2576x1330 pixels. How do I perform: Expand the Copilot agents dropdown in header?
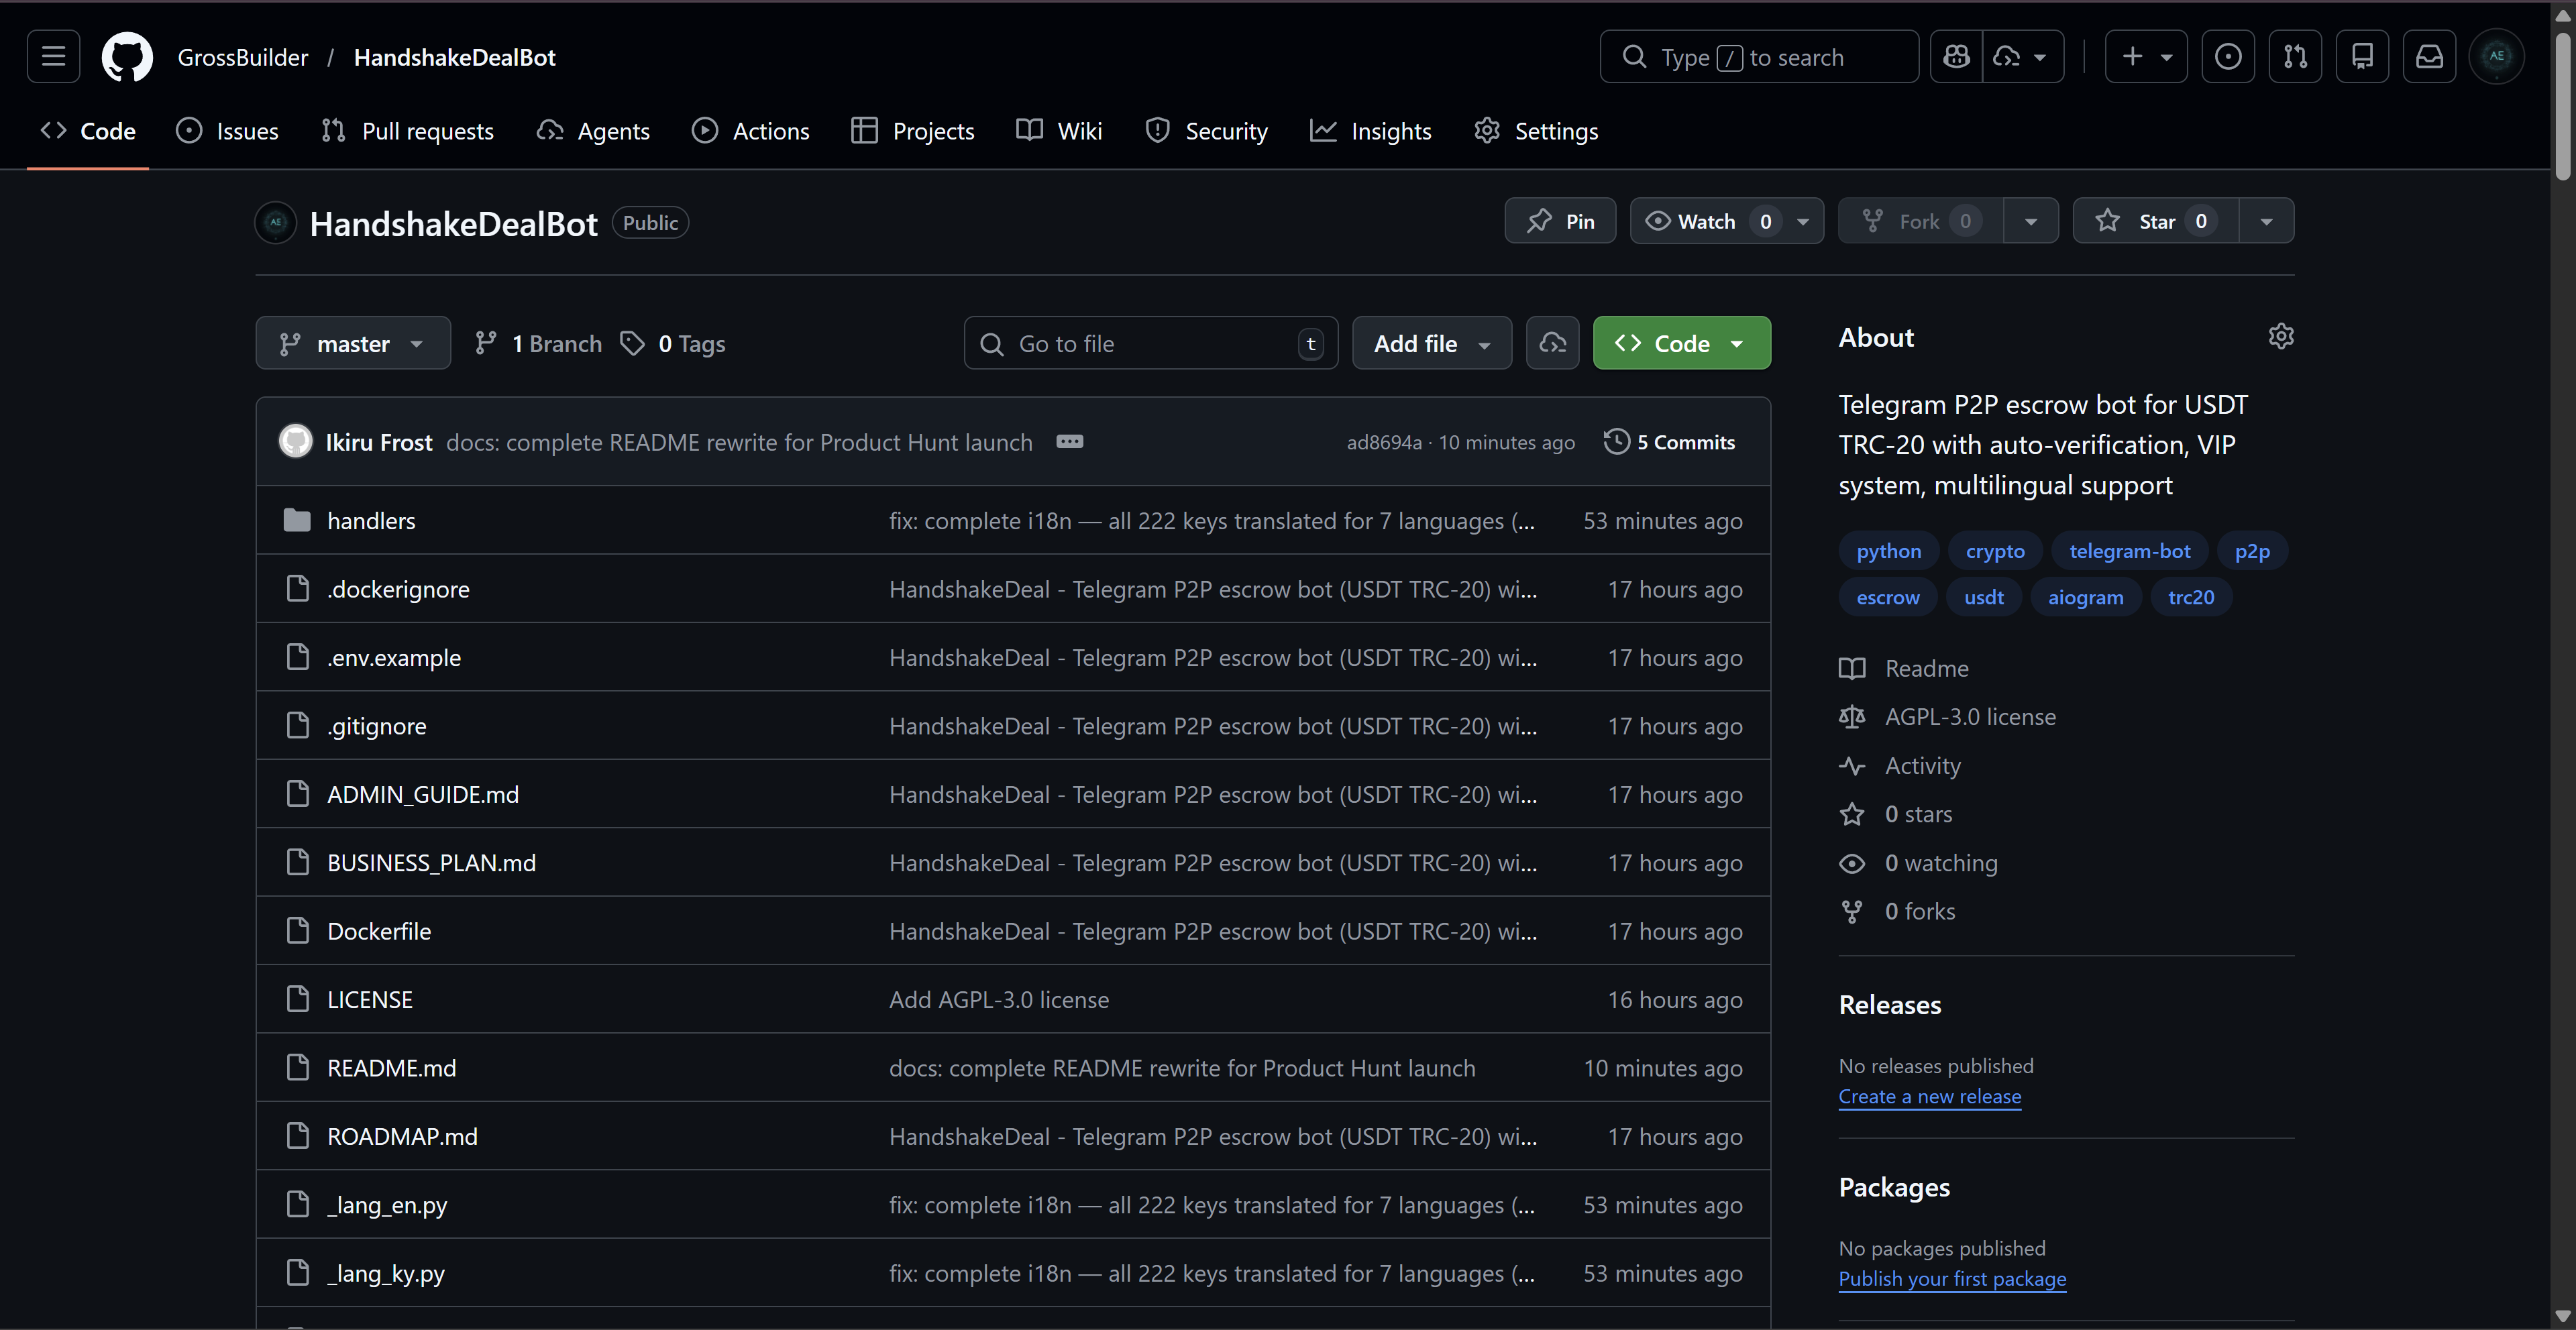click(x=2024, y=56)
